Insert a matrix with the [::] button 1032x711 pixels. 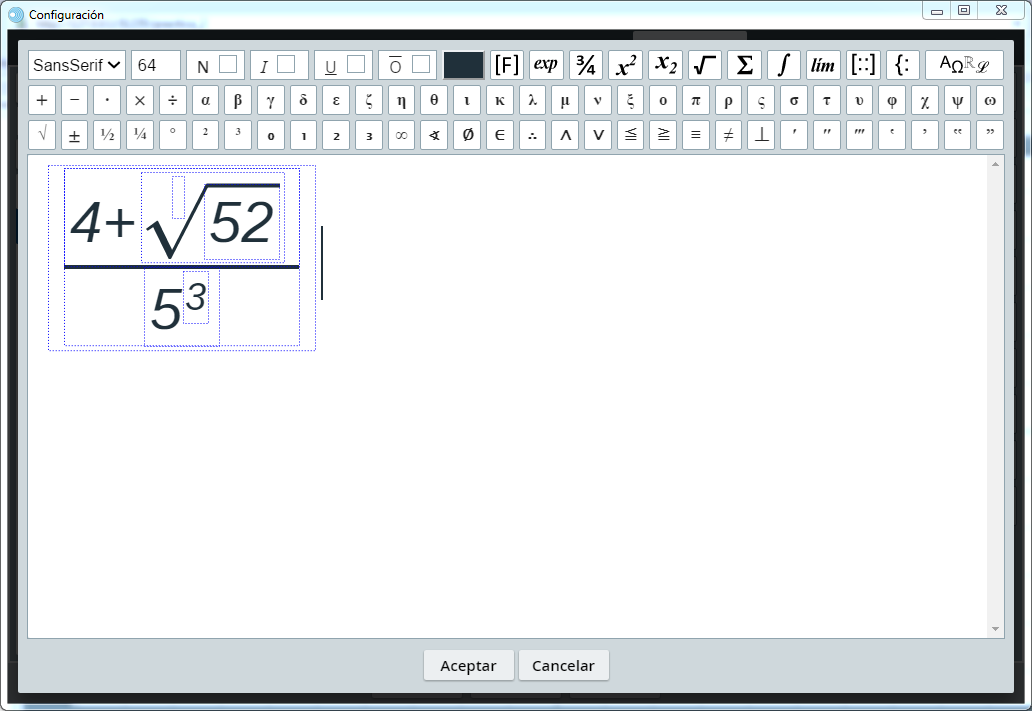click(863, 65)
